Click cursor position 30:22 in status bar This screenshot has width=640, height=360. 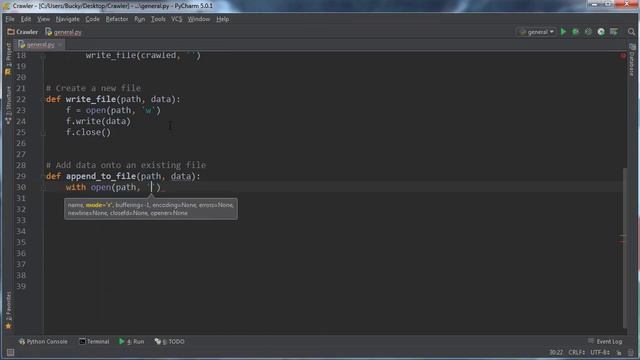point(556,353)
